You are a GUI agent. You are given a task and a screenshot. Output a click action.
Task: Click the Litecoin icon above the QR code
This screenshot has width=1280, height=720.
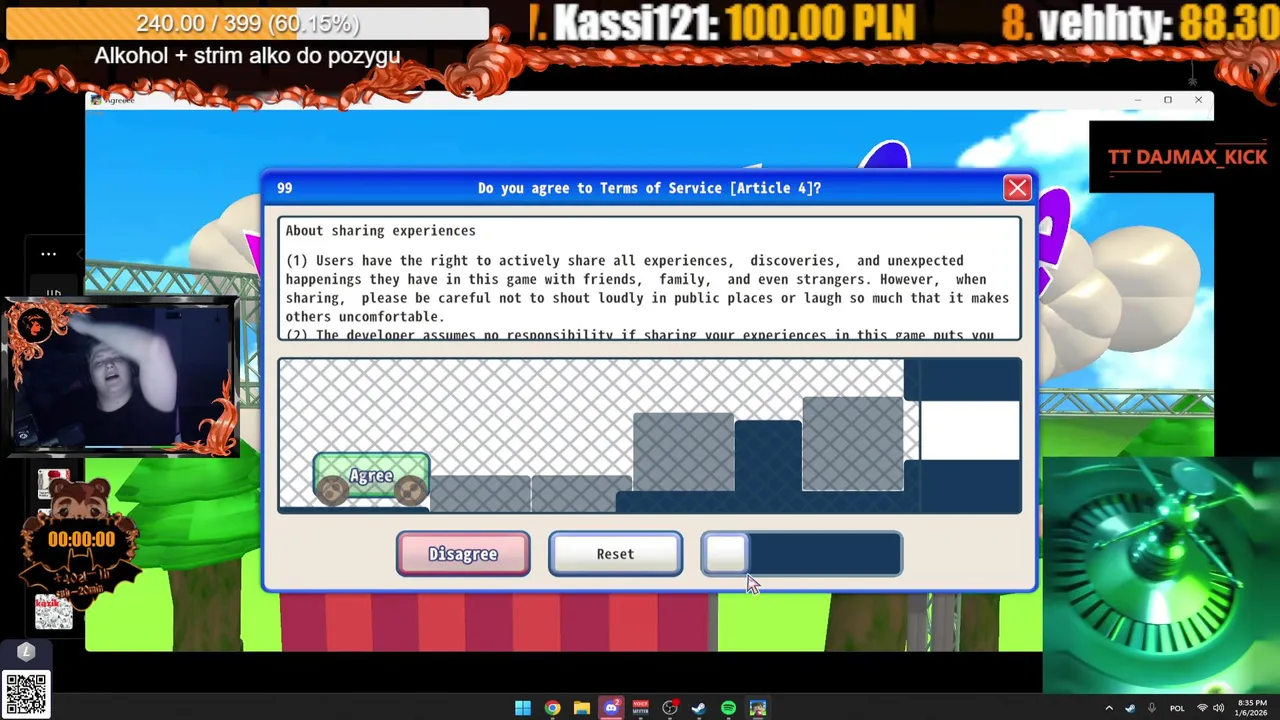click(27, 652)
